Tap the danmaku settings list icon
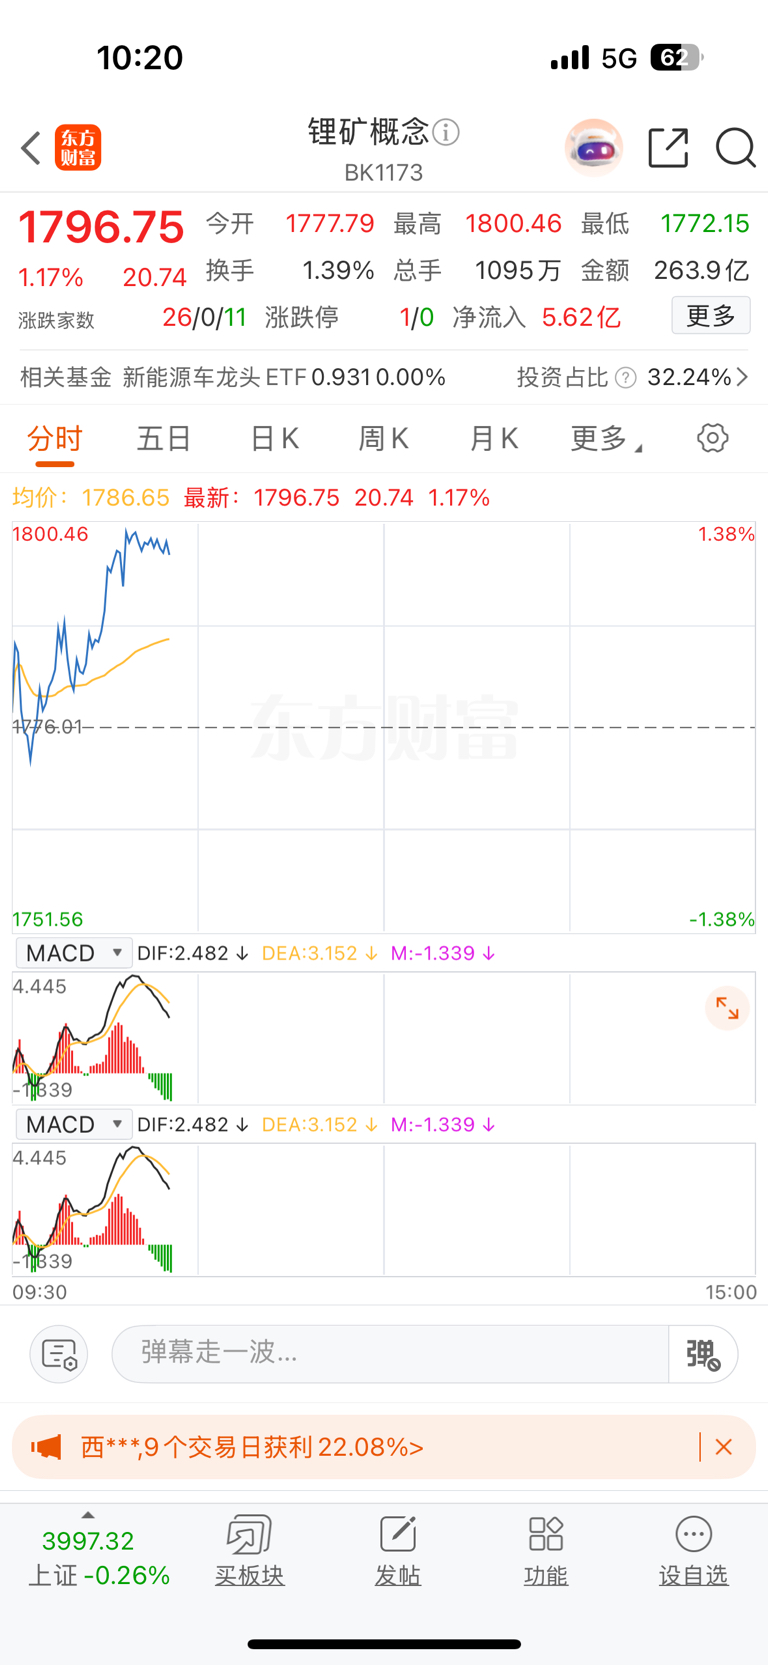The width and height of the screenshot is (769, 1665). click(59, 1354)
